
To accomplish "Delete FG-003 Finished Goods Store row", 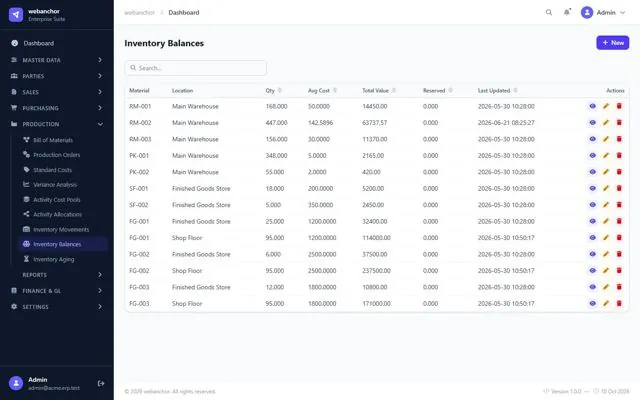I will 619,287.
